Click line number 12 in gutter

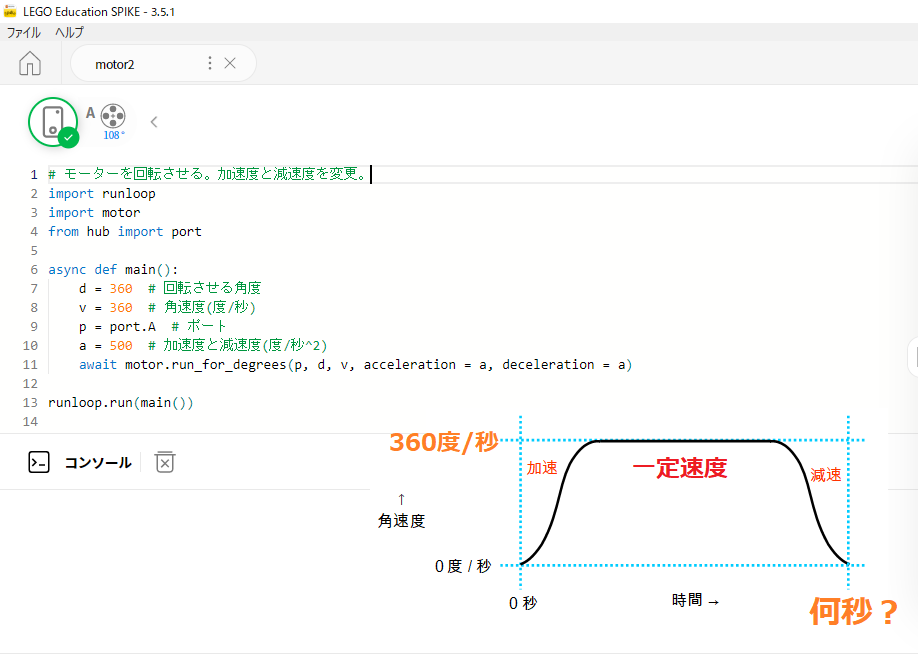point(30,384)
